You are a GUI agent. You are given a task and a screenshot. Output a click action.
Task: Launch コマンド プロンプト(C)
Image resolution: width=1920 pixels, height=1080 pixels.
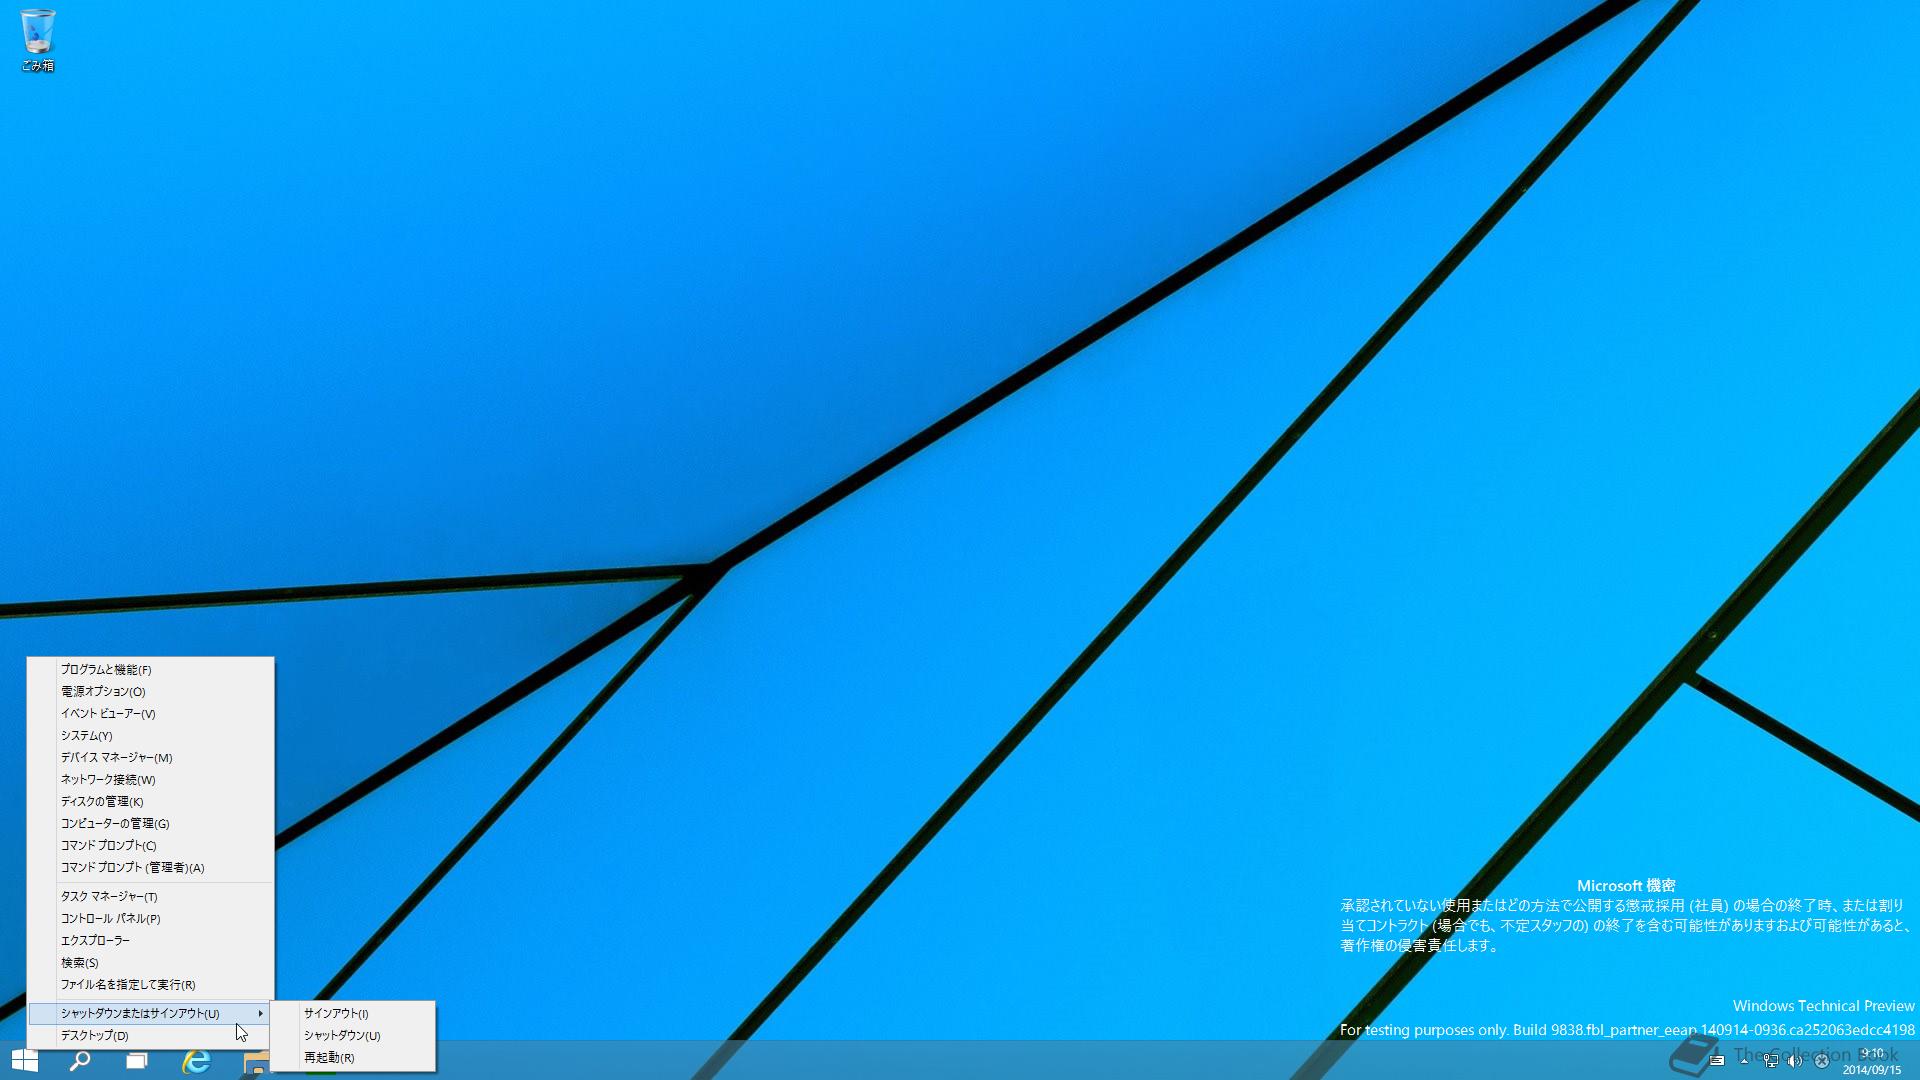(150, 846)
